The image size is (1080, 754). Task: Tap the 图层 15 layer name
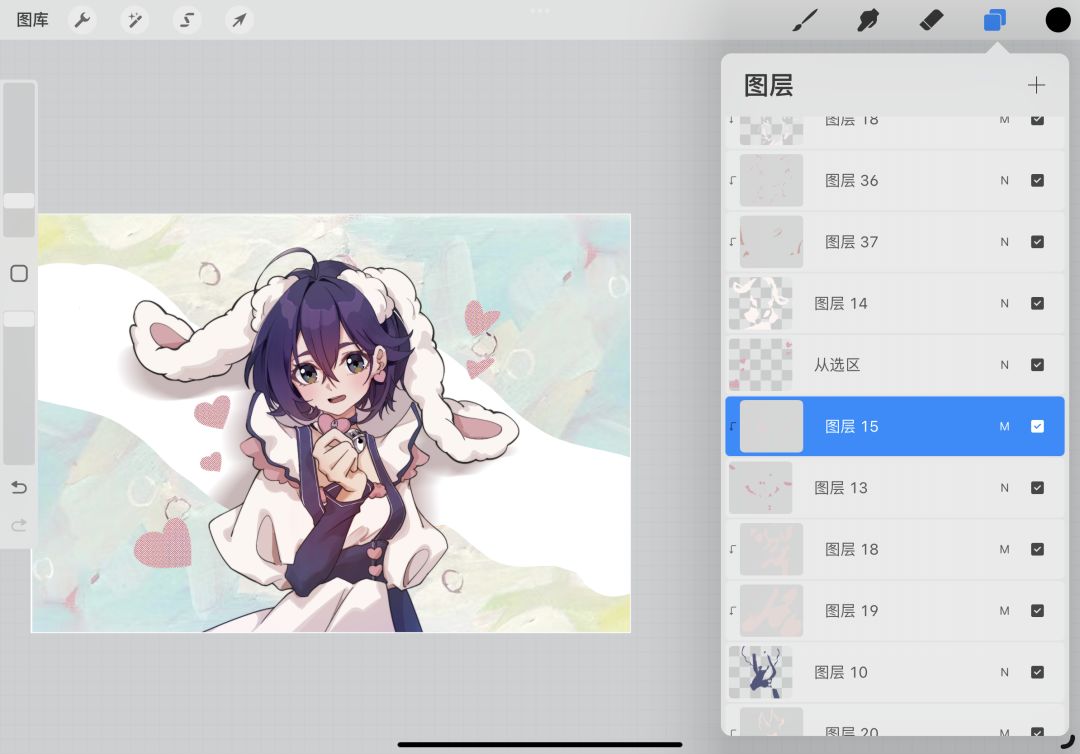click(x=851, y=426)
